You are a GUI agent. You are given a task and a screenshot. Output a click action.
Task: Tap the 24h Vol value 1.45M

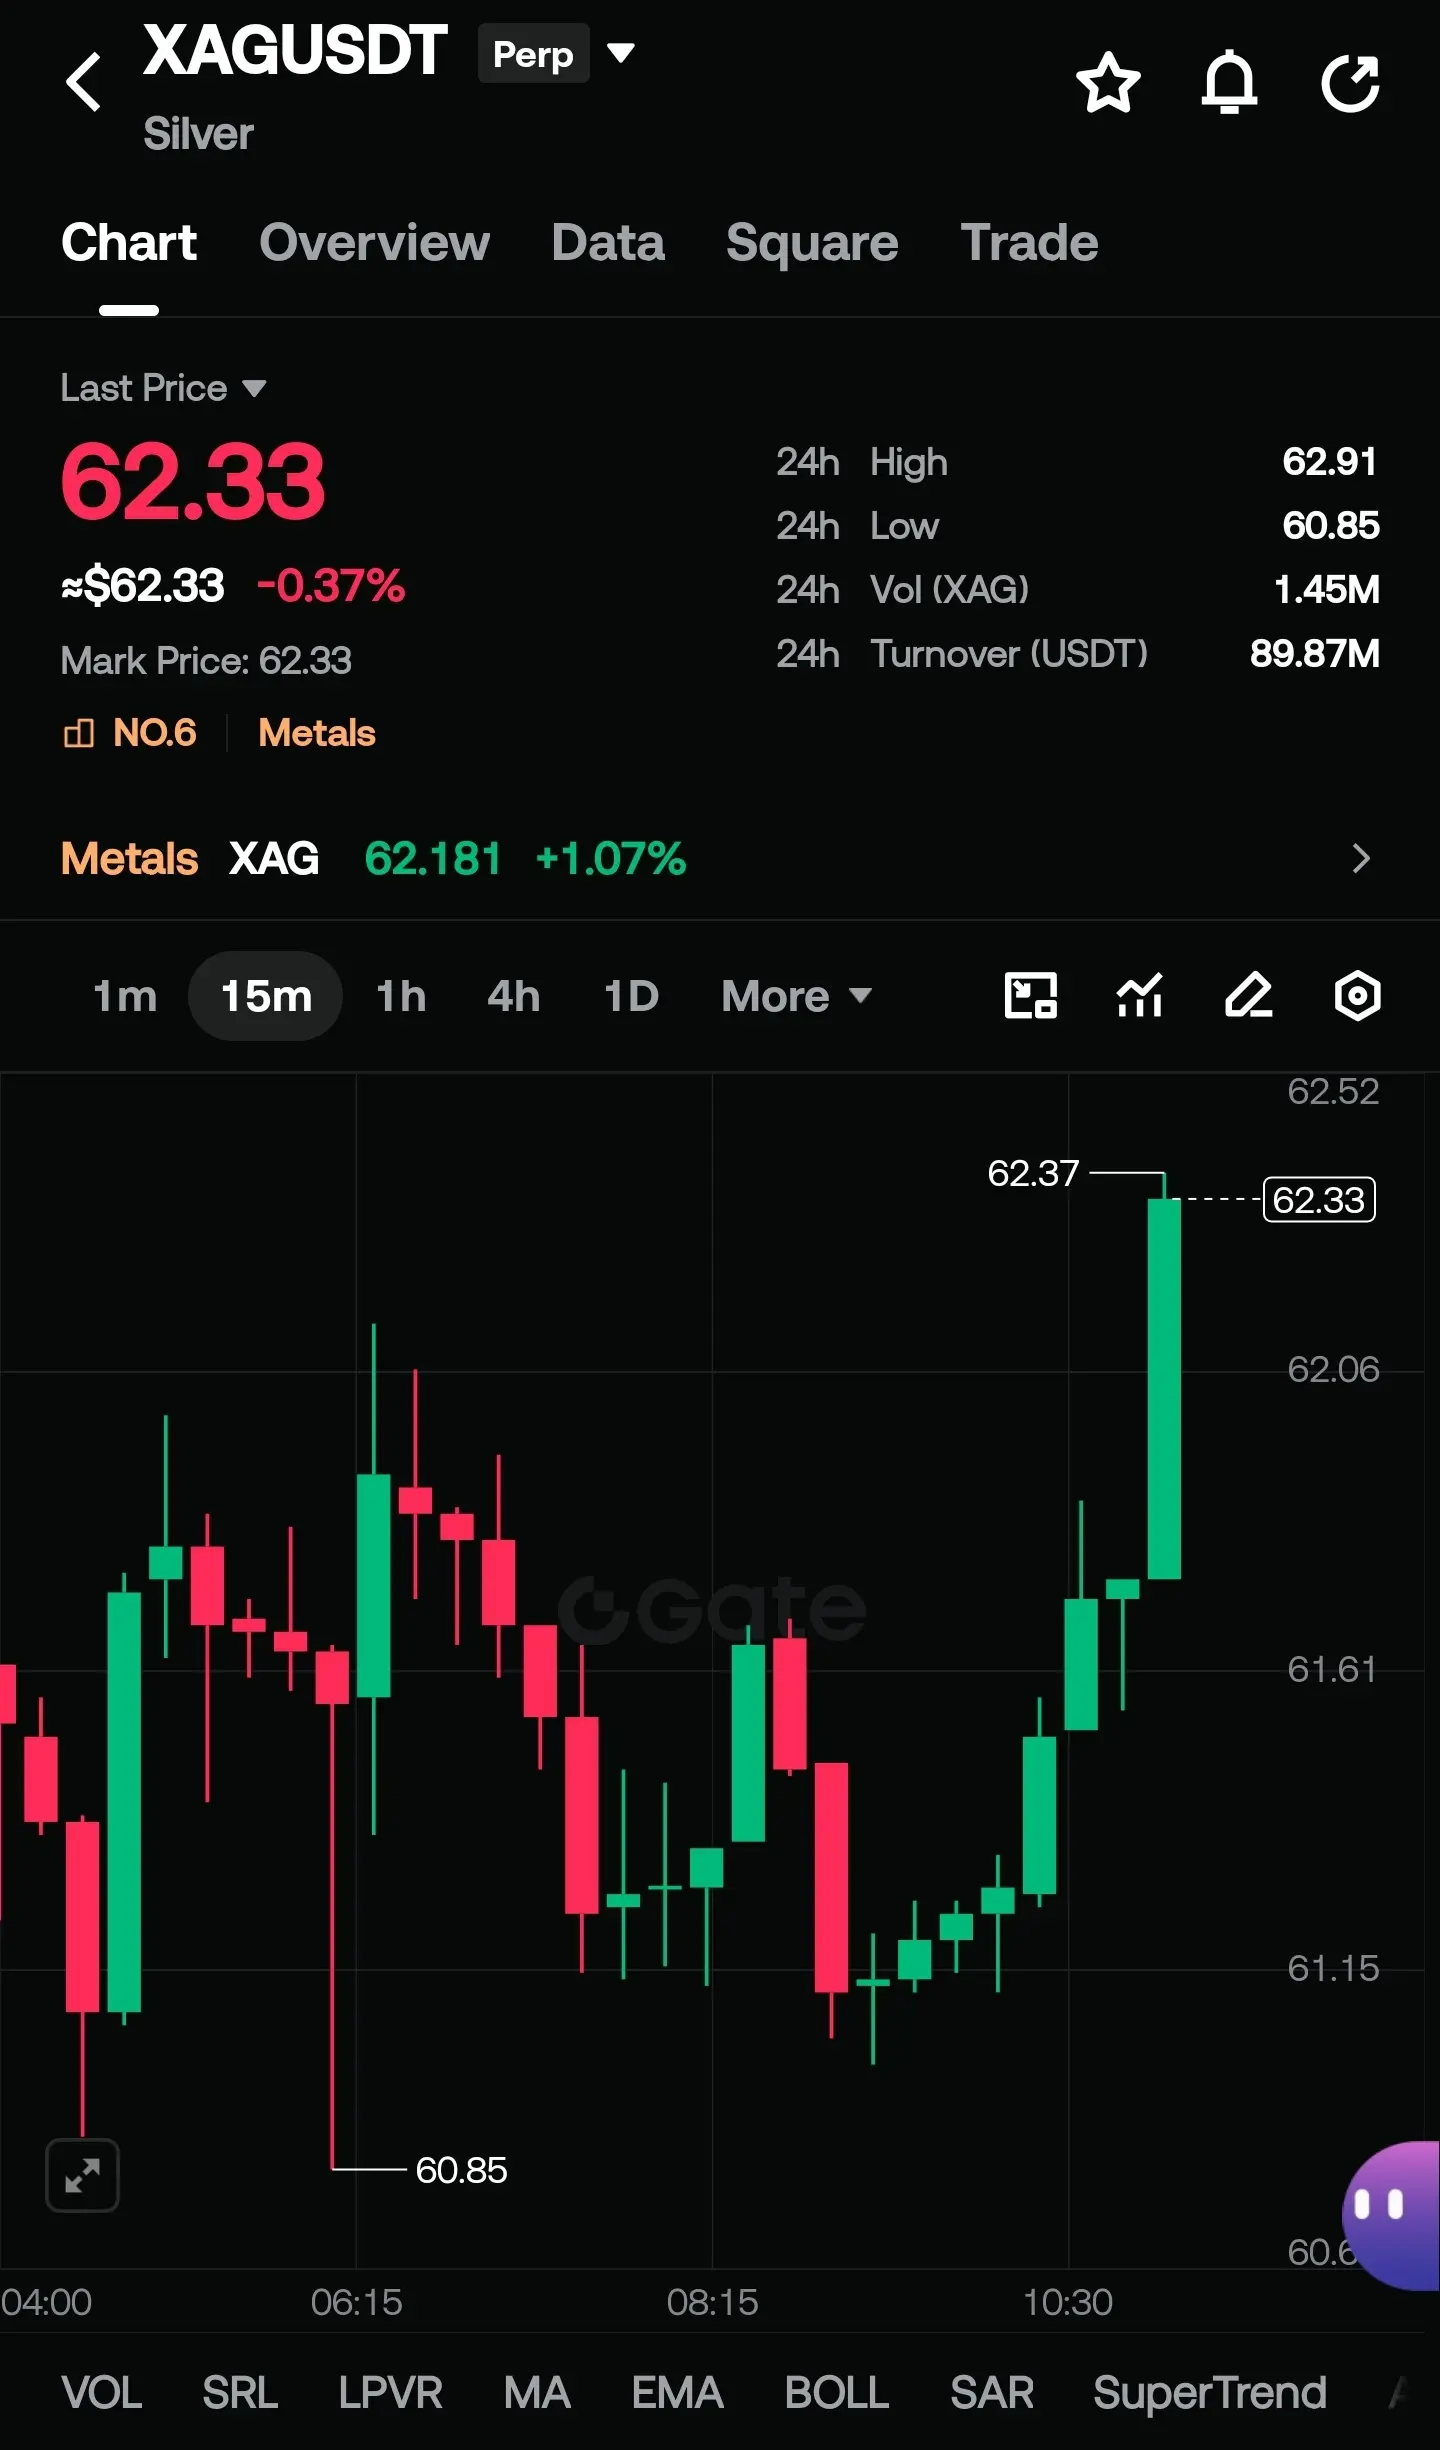1327,589
